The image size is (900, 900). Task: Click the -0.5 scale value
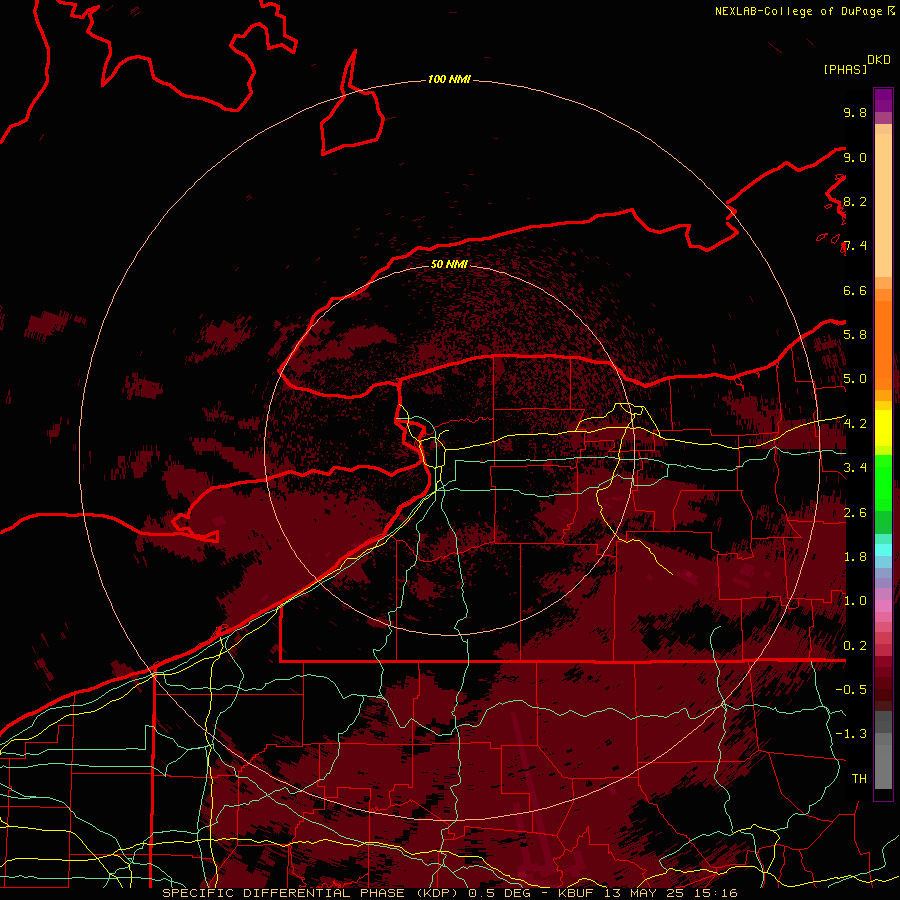coord(851,690)
